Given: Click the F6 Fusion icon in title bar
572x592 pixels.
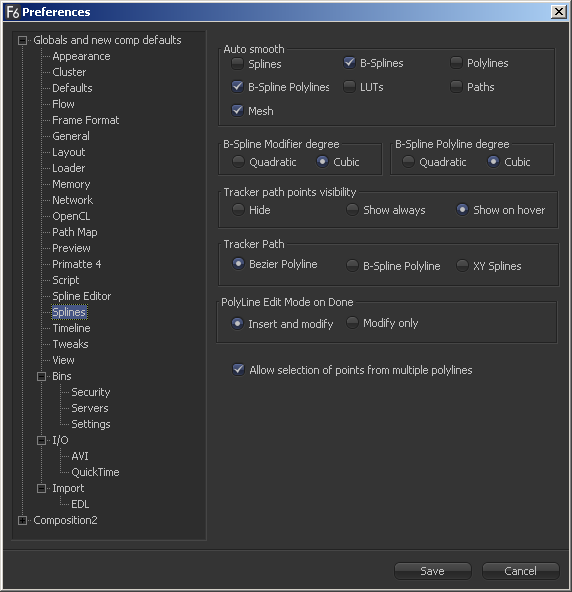Looking at the screenshot, I should 12,12.
